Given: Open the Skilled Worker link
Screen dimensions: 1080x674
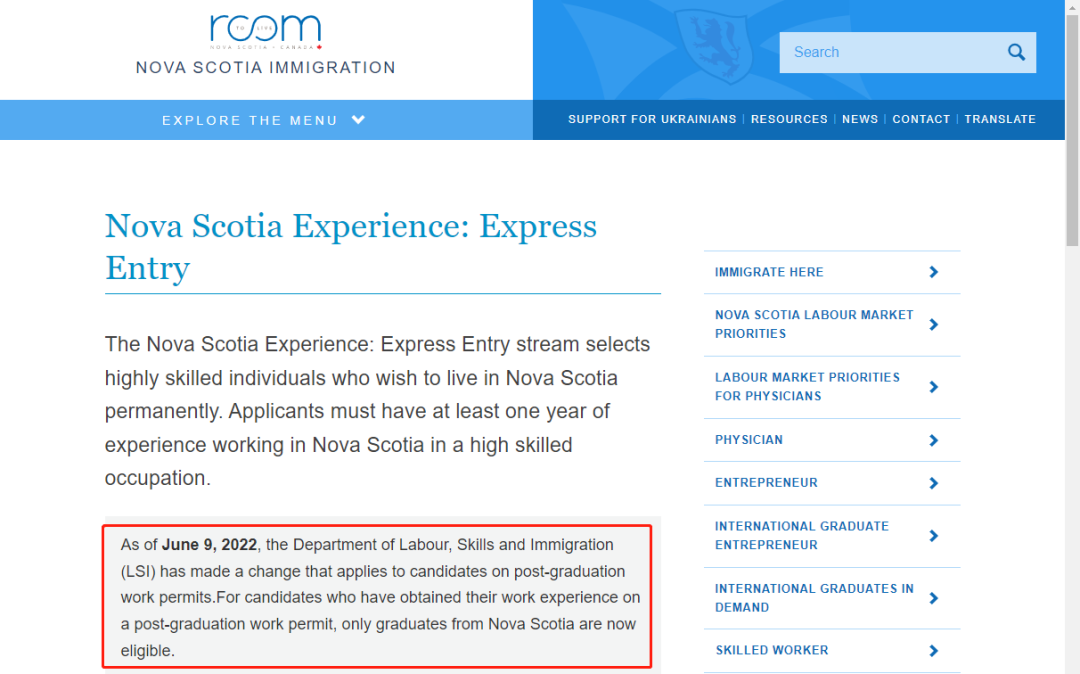Looking at the screenshot, I should (771, 650).
